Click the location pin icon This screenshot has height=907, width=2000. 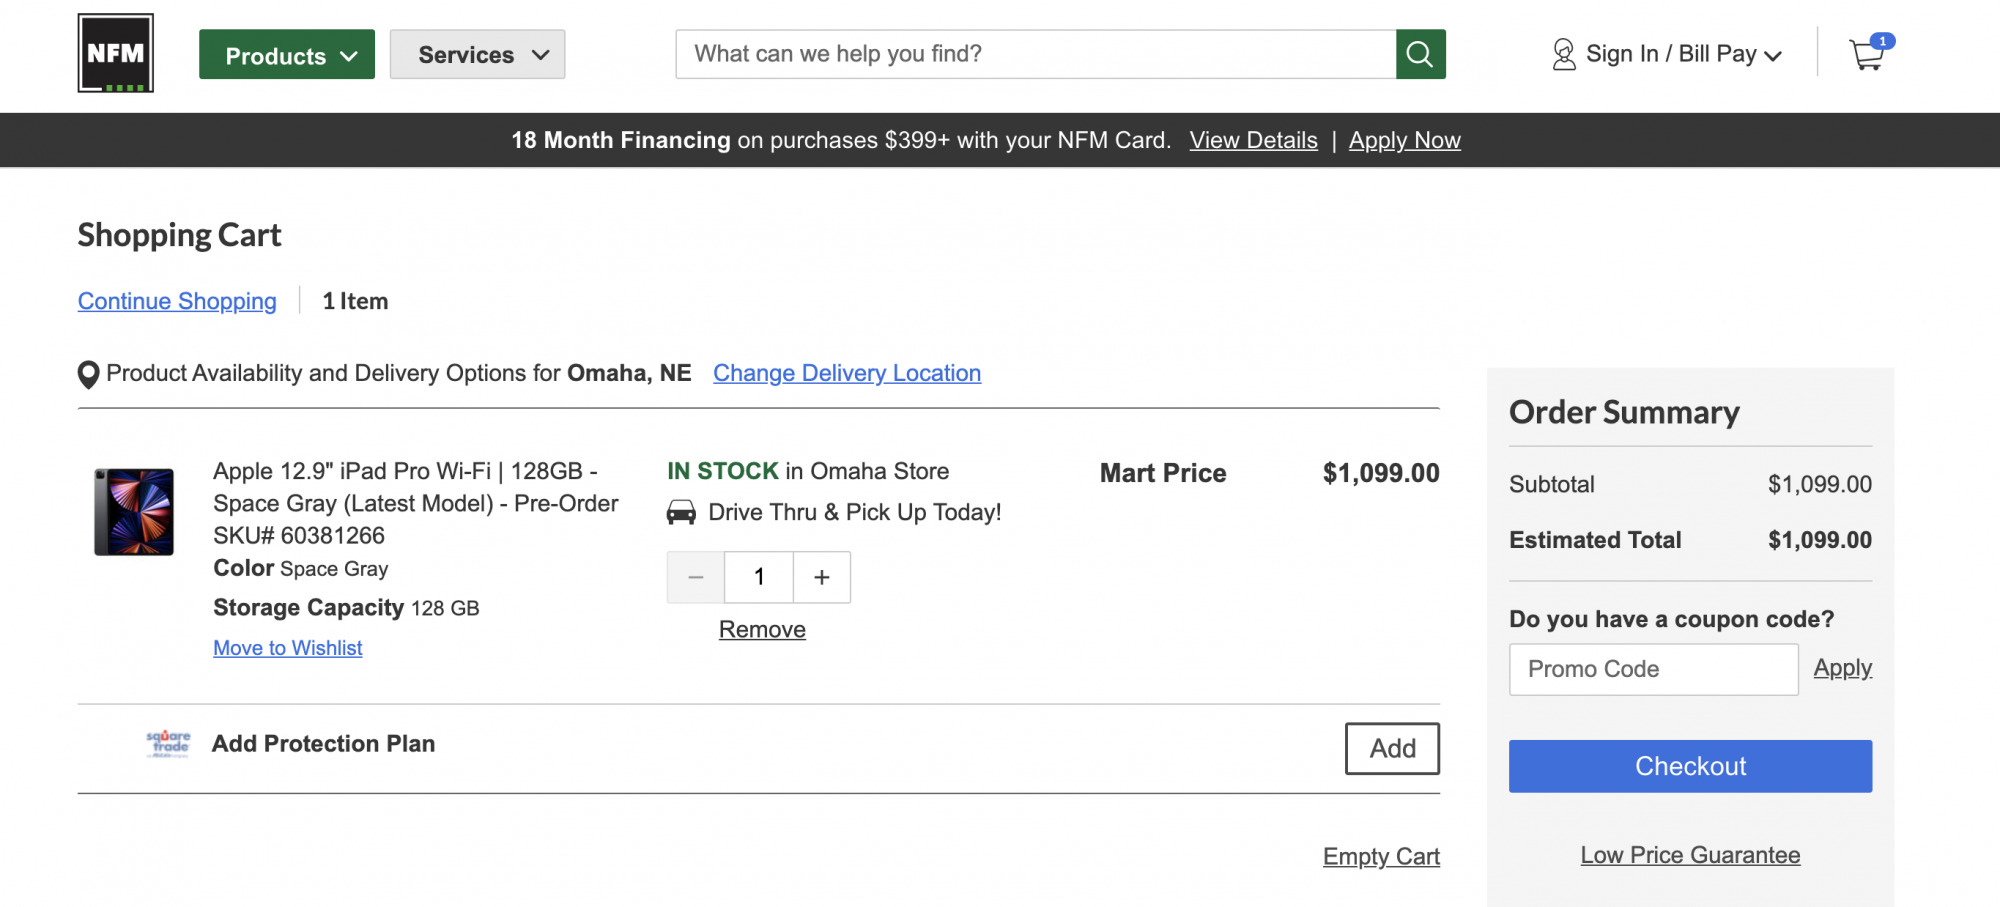tap(88, 374)
